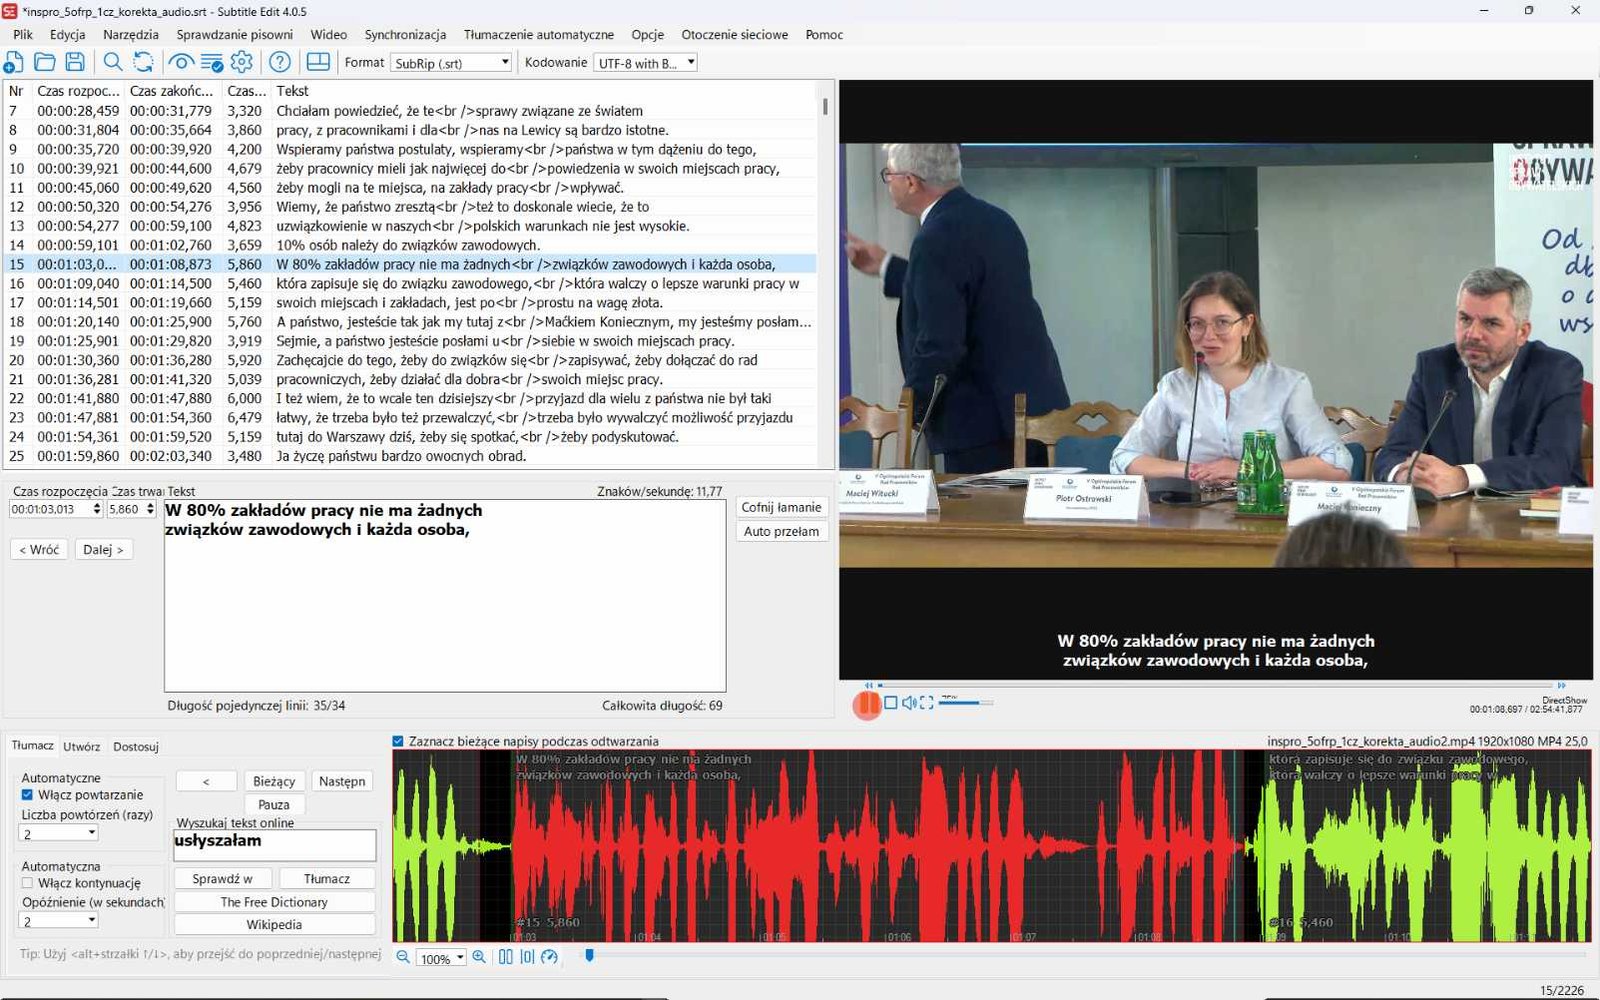This screenshot has width=1600, height=1000.
Task: Save the subtitle using the floppy disk icon
Action: (75, 63)
